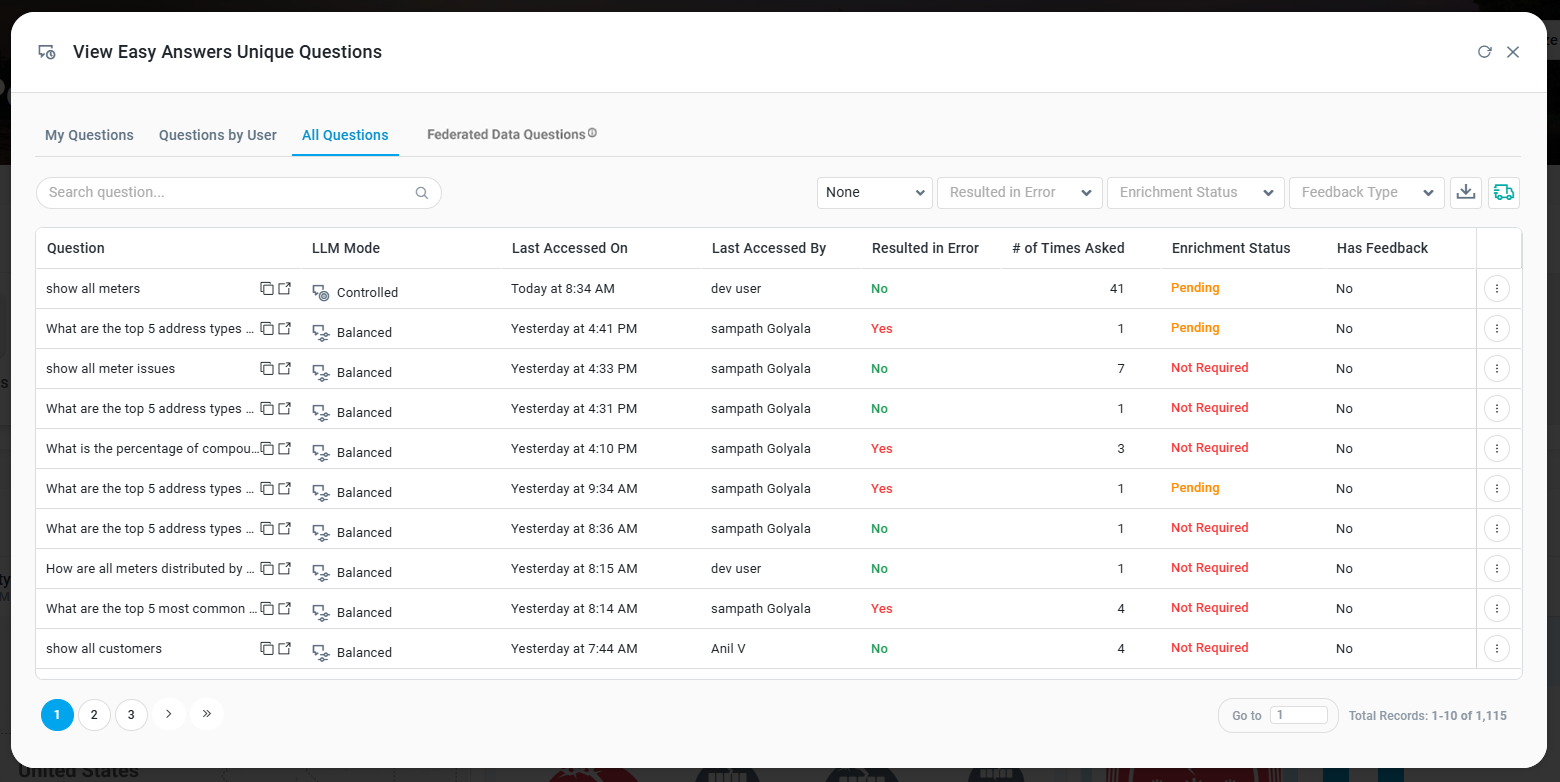1560x782 pixels.
Task: Close the View Easy Answers dialog
Action: pos(1513,52)
